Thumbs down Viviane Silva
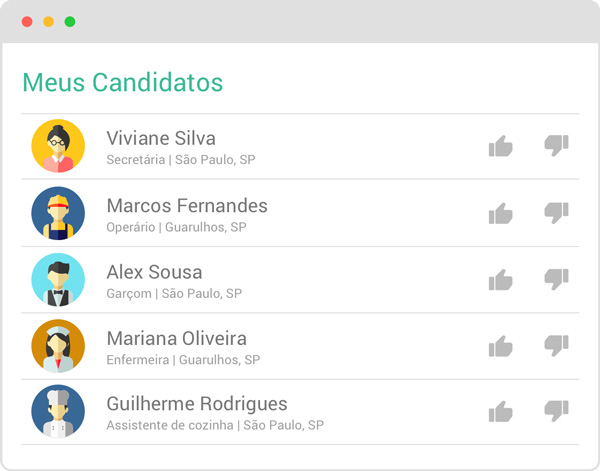Screen dimensions: 600x471 [x=556, y=146]
